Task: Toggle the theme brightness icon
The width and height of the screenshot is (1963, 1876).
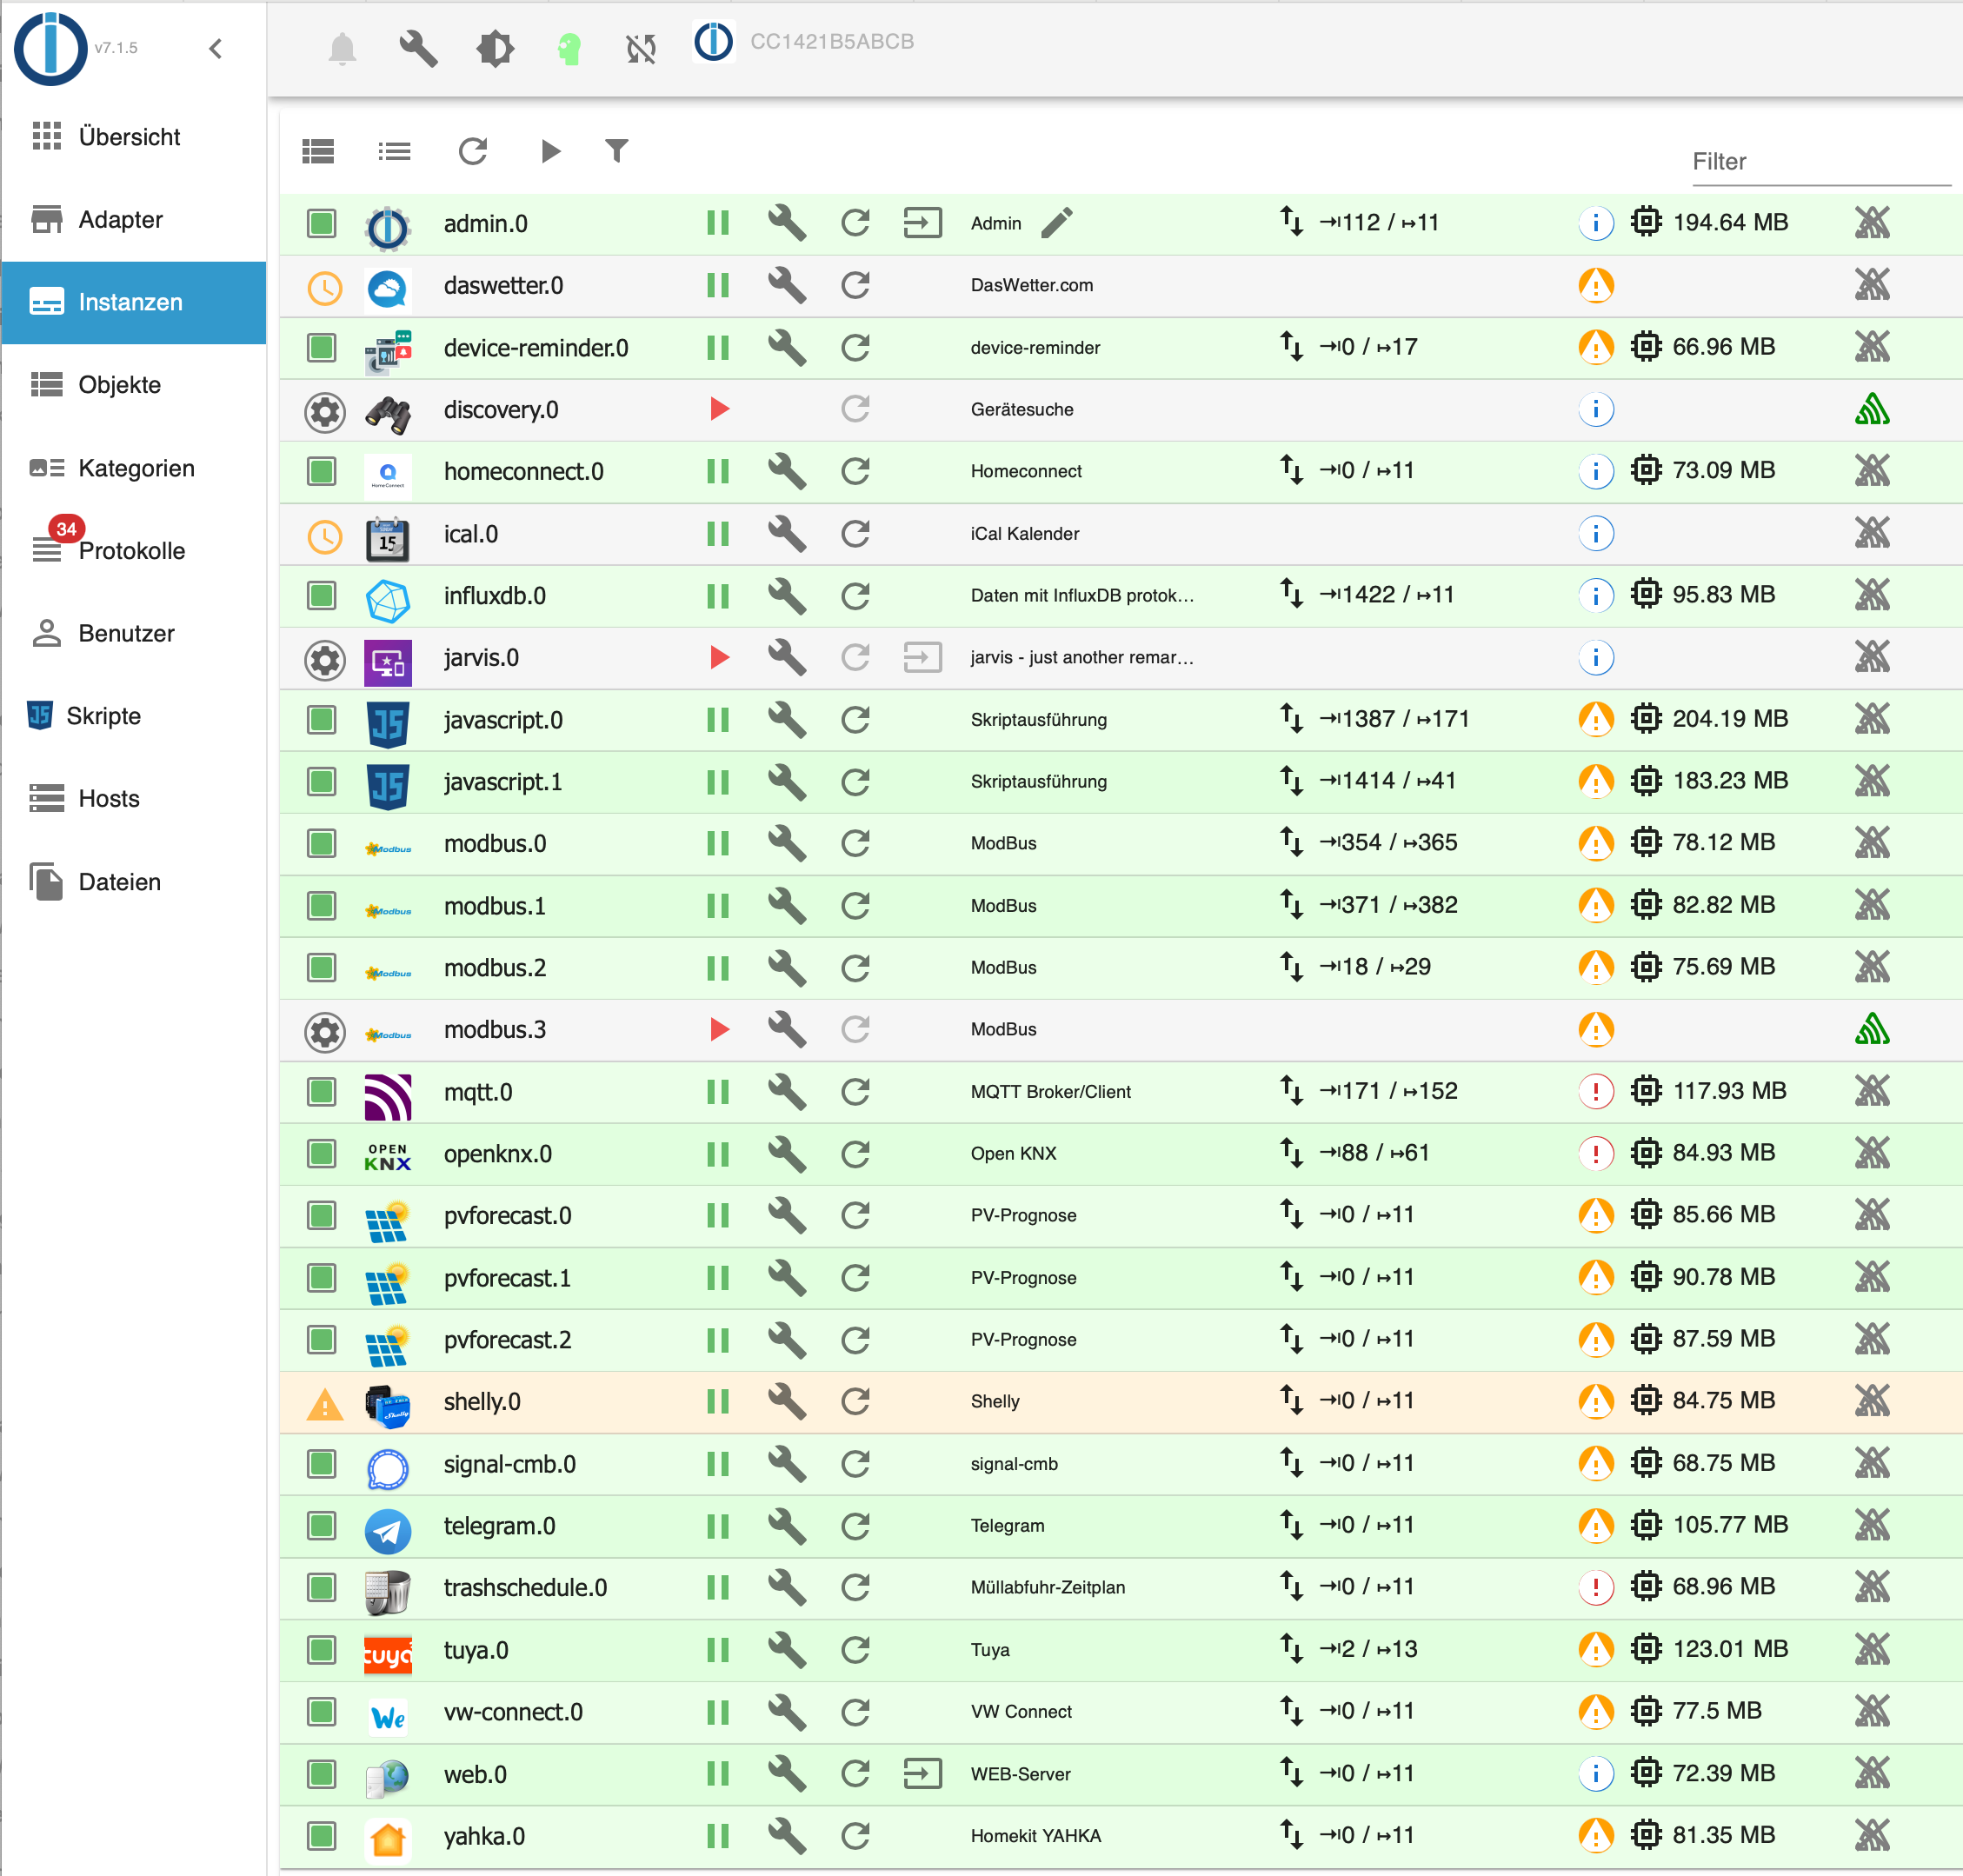Action: click(494, 47)
